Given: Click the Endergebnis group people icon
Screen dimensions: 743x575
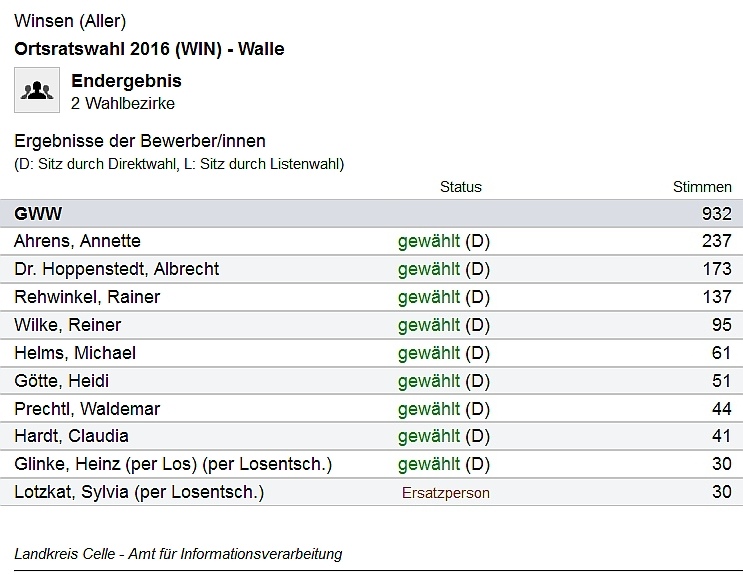Looking at the screenshot, I should [x=37, y=91].
